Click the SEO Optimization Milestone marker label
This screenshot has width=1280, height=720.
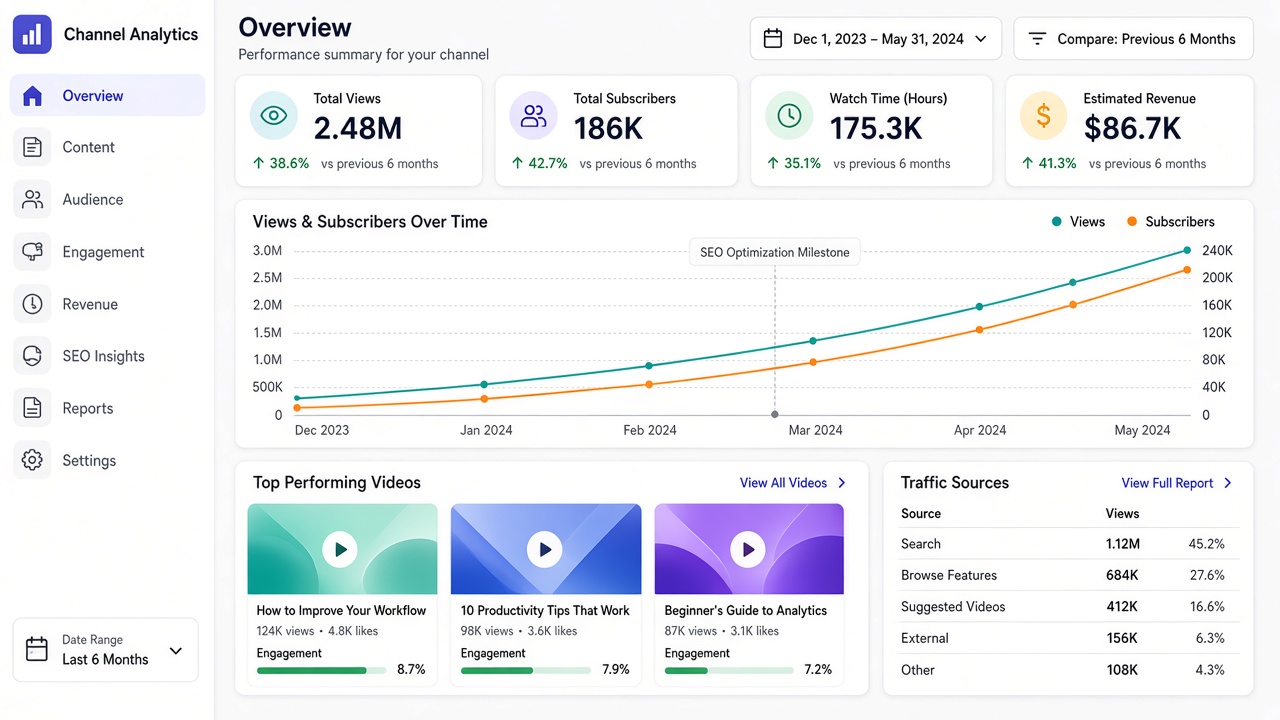coord(775,252)
